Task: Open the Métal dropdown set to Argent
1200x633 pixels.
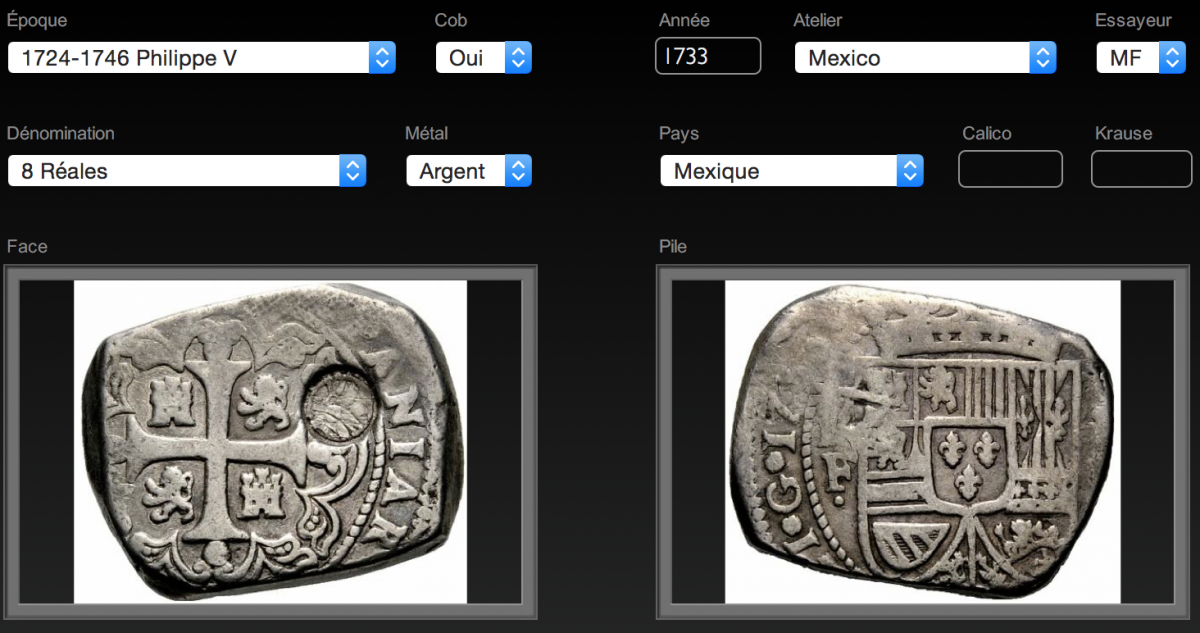Action: pos(469,171)
